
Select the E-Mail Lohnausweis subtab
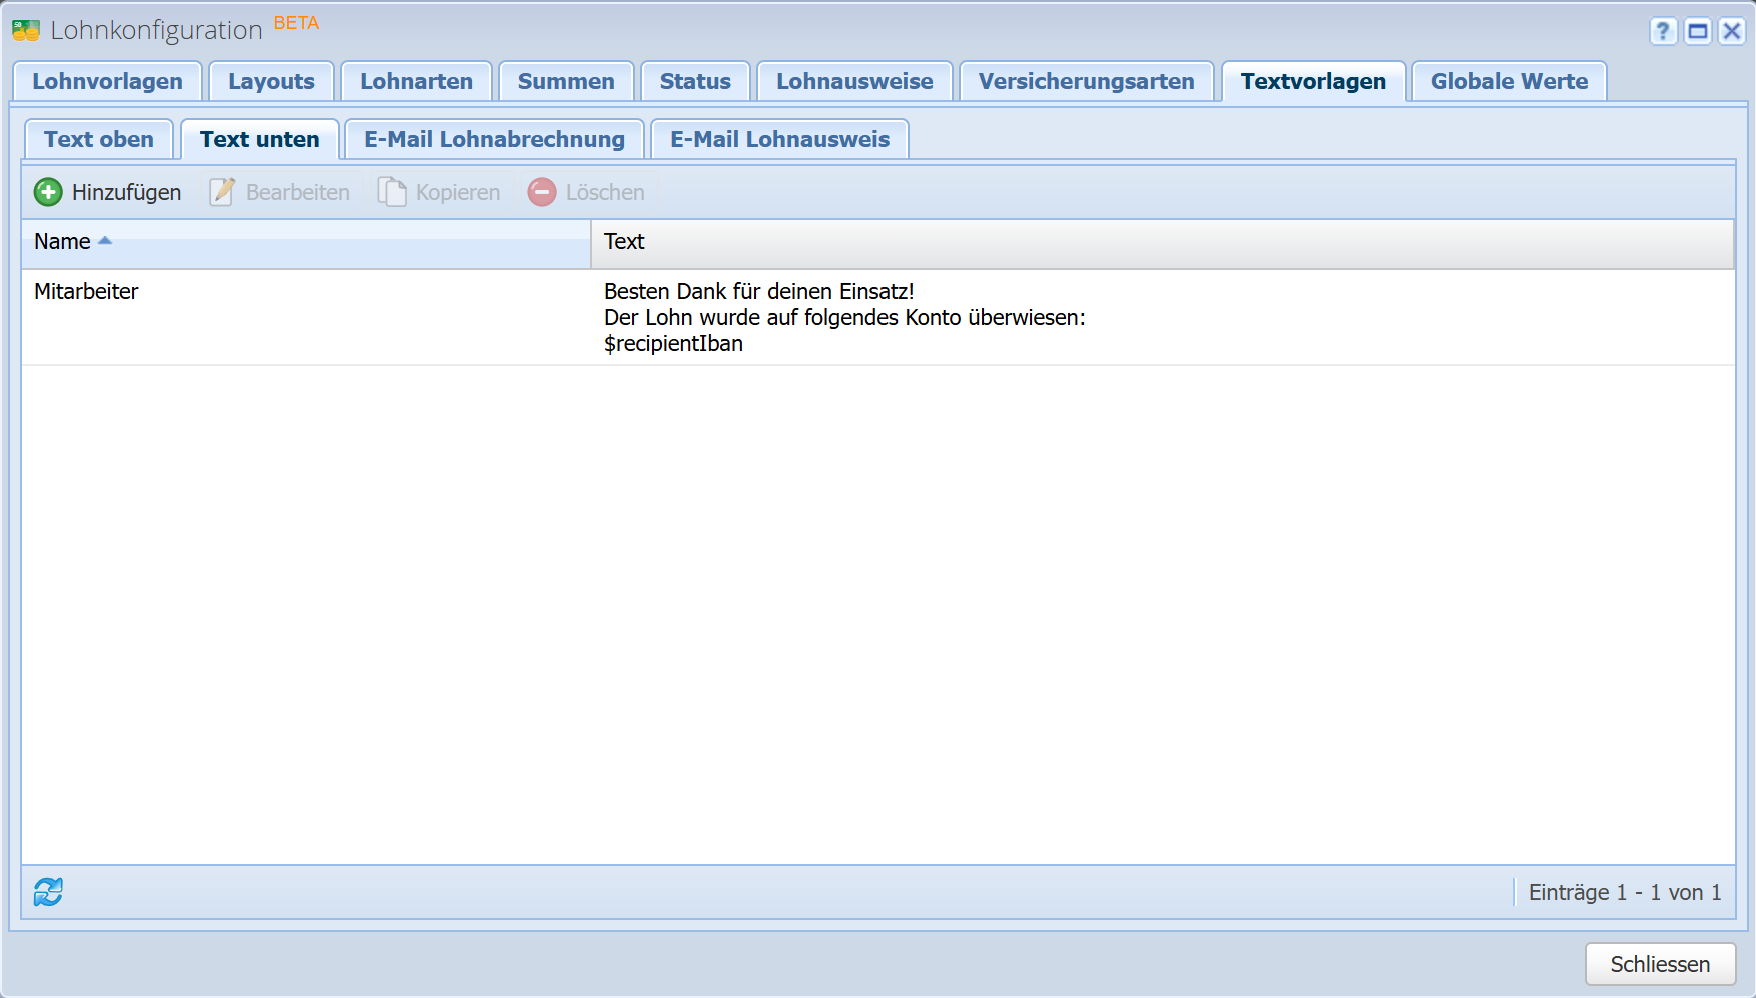pos(779,140)
